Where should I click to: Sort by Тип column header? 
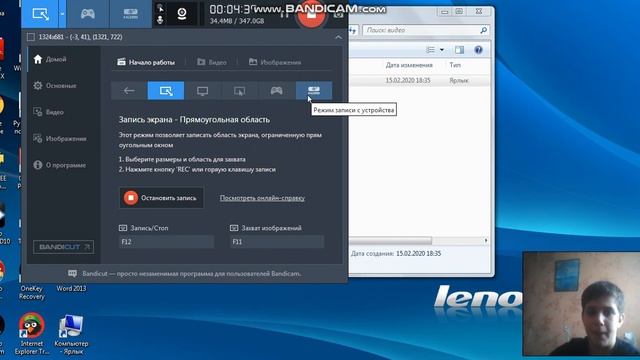455,65
